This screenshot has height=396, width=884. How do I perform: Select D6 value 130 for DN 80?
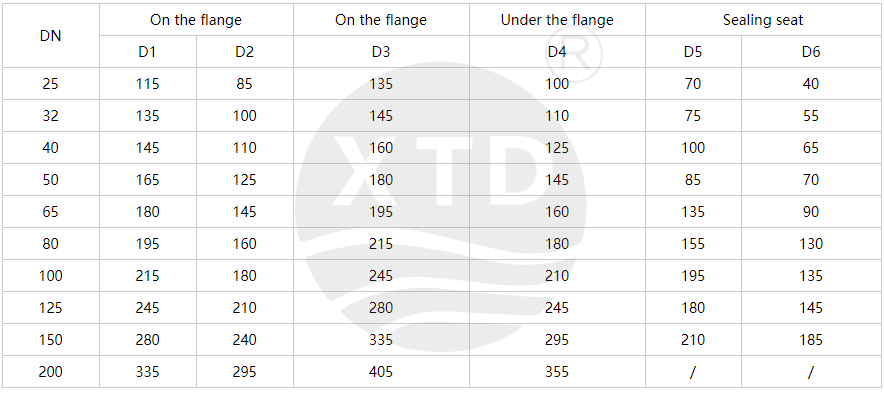point(811,244)
